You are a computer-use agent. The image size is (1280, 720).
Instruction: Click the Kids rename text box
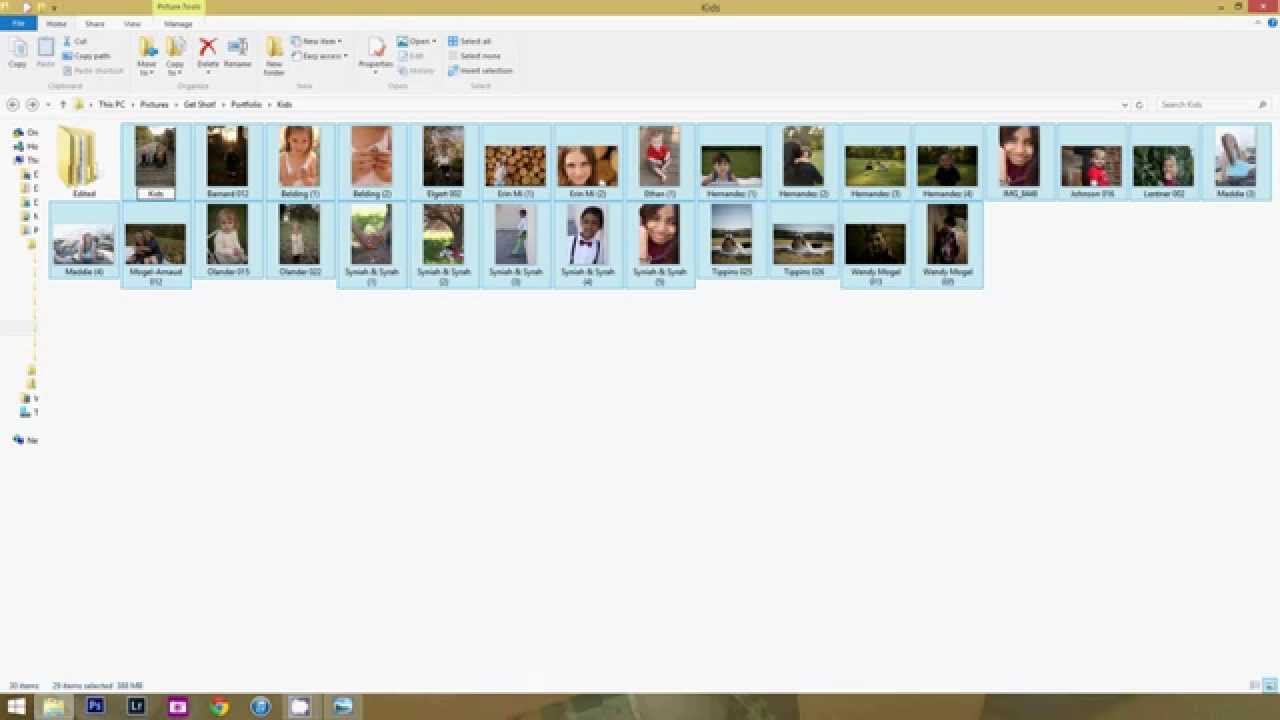click(x=155, y=193)
